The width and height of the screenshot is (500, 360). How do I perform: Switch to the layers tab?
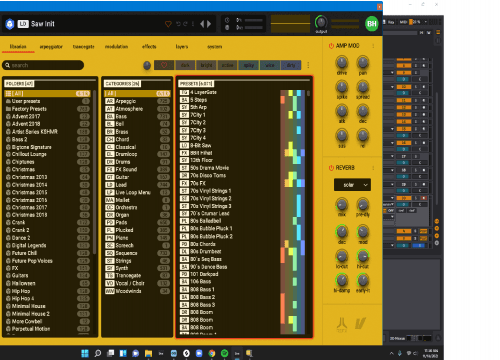(x=182, y=47)
